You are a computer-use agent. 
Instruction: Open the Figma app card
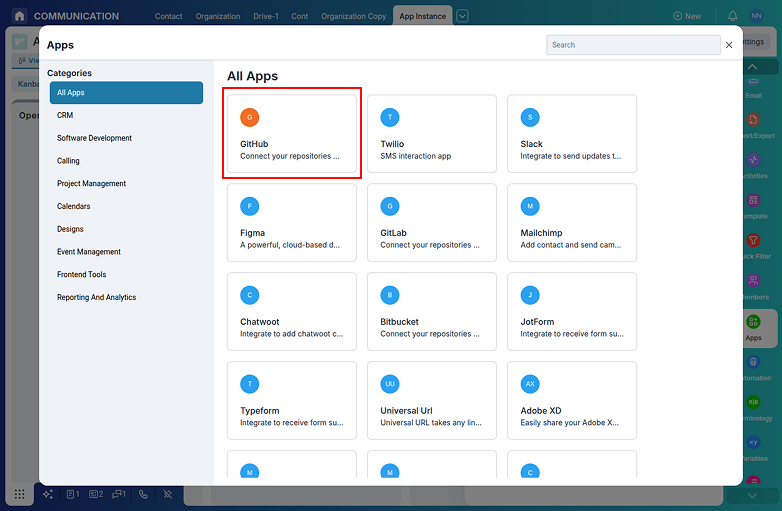click(292, 222)
